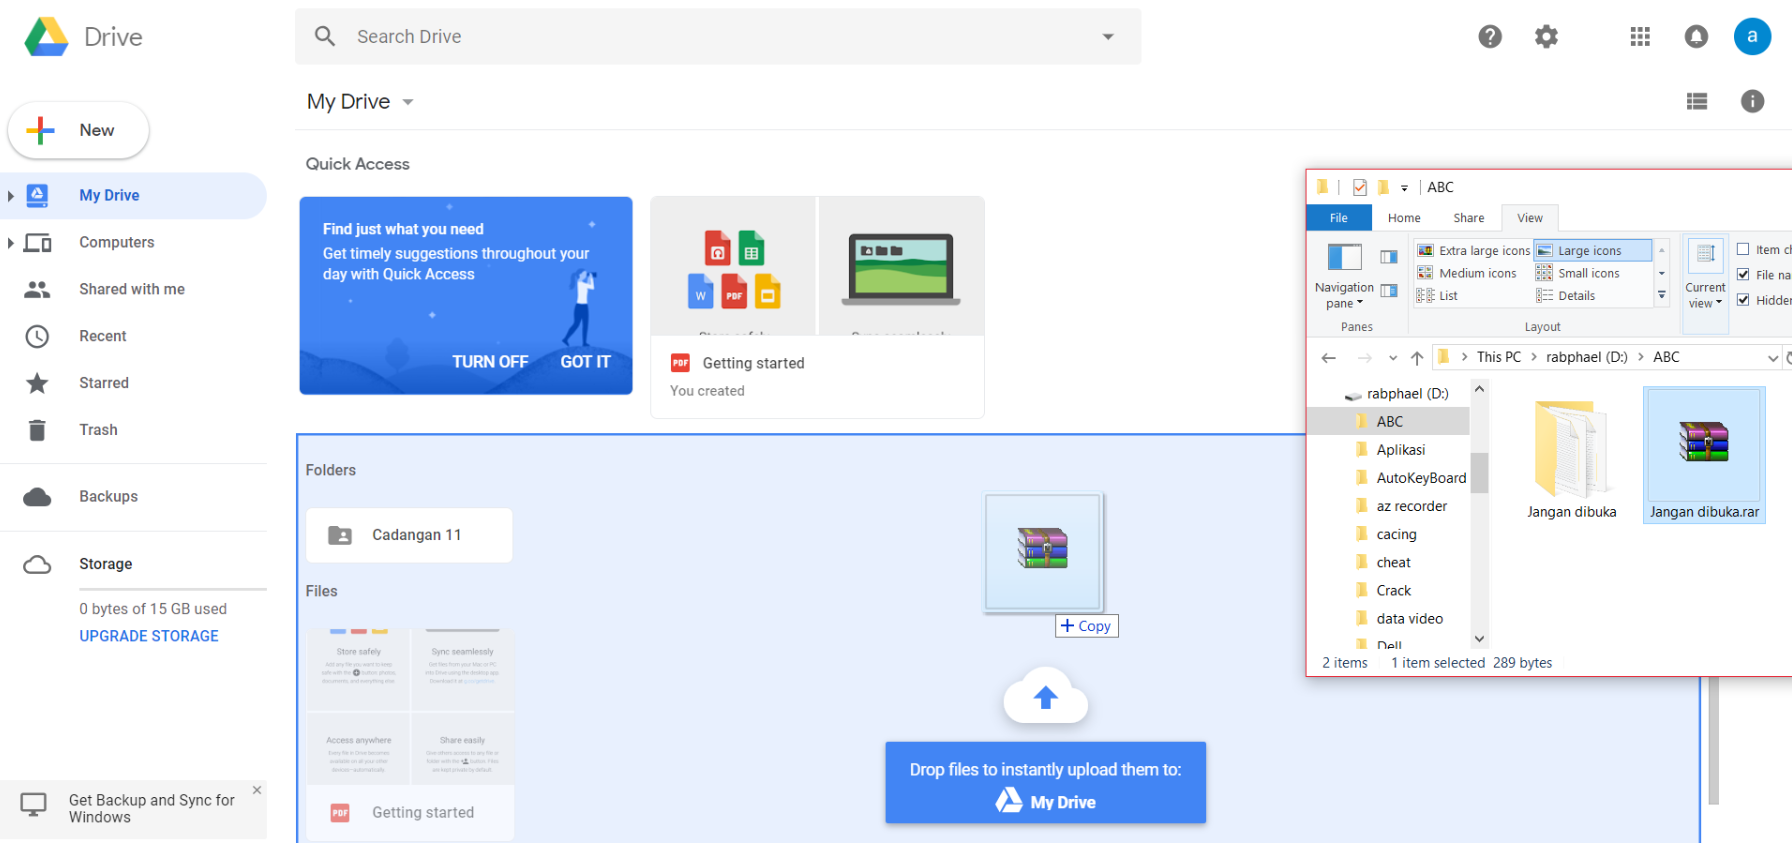Viewport: 1792px width, 844px height.
Task: Expand My Drive tree in sidebar
Action: tap(10, 196)
